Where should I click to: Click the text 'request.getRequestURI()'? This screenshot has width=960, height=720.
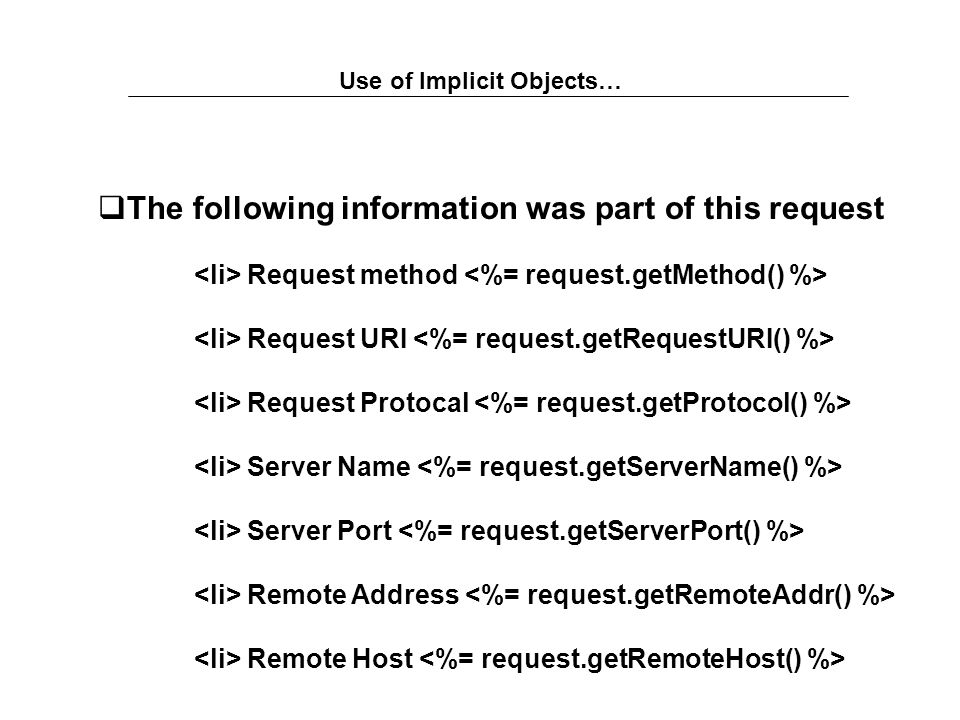[633, 339]
